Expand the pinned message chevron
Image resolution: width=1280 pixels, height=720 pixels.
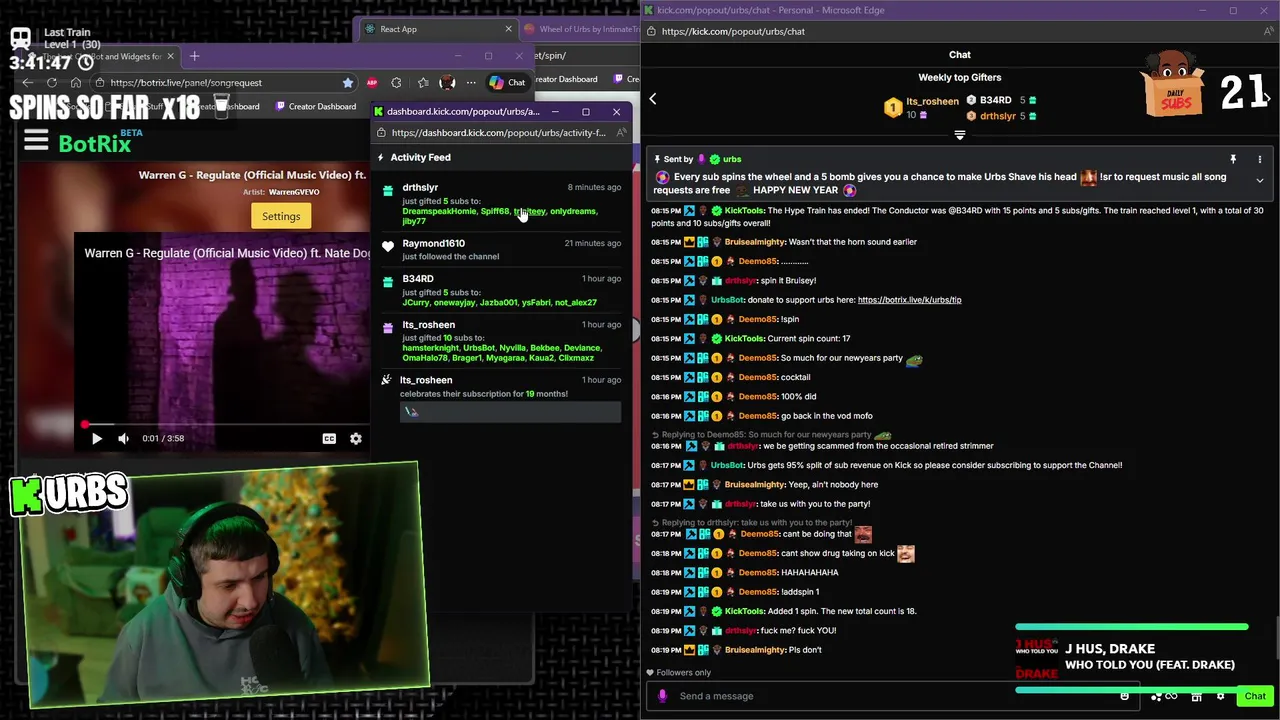point(1259,181)
